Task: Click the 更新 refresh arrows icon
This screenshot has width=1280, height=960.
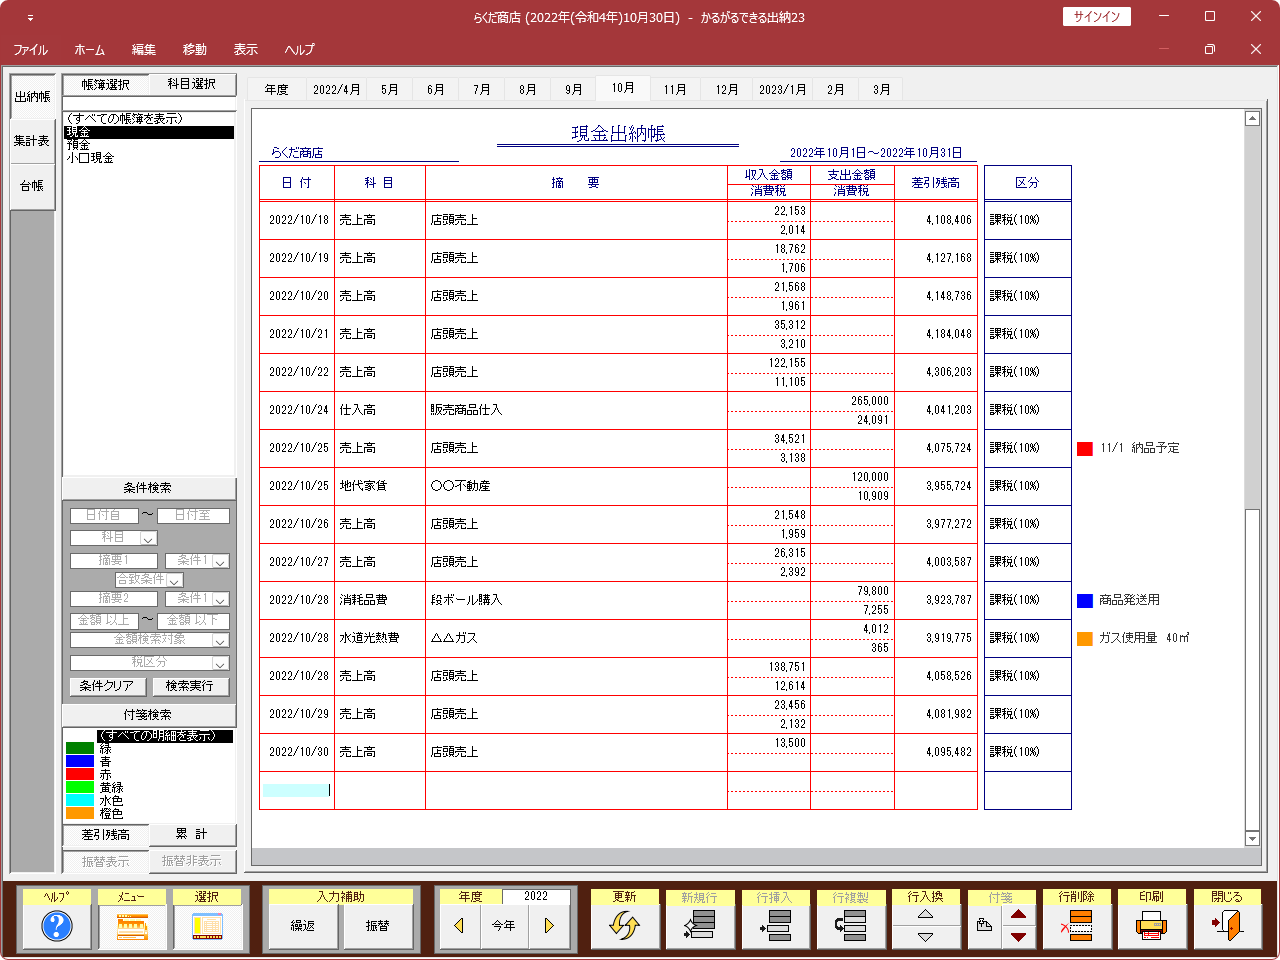Action: pos(624,927)
